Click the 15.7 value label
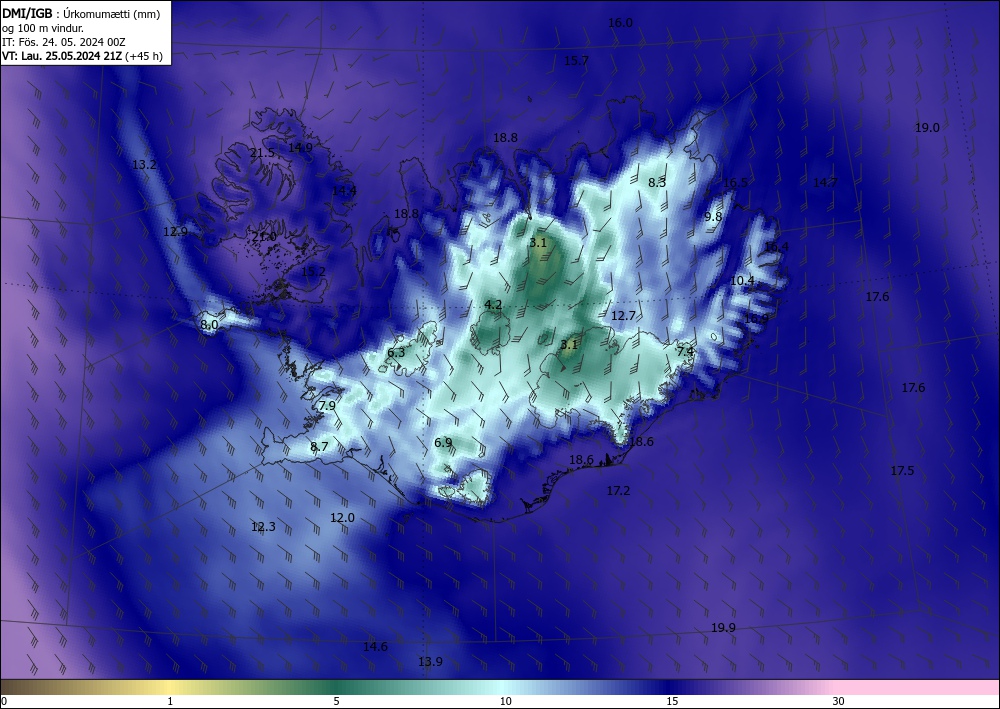 coord(576,61)
